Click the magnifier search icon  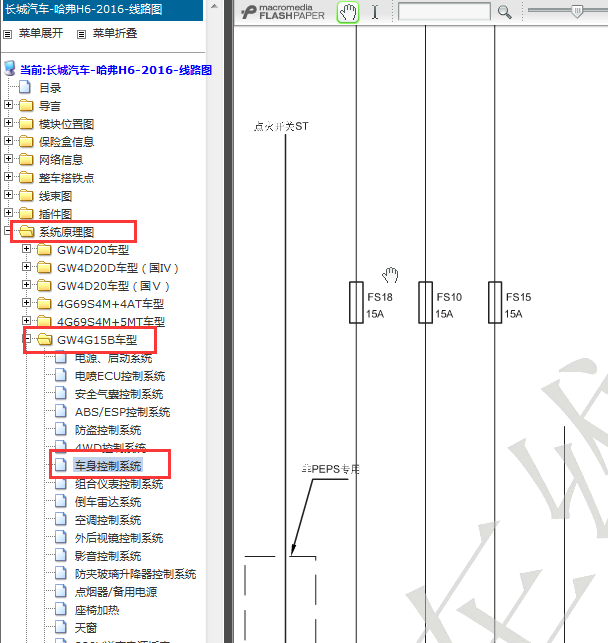(x=504, y=12)
